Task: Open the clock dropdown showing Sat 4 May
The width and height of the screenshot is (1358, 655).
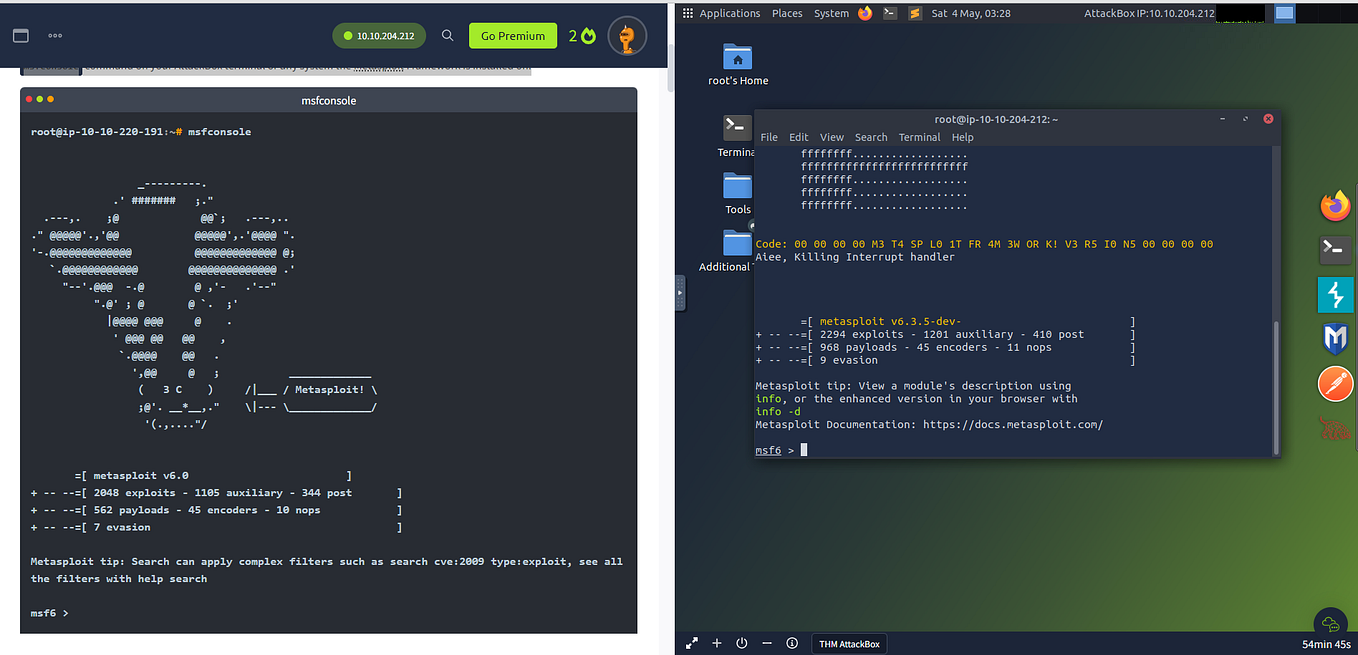Action: (964, 13)
